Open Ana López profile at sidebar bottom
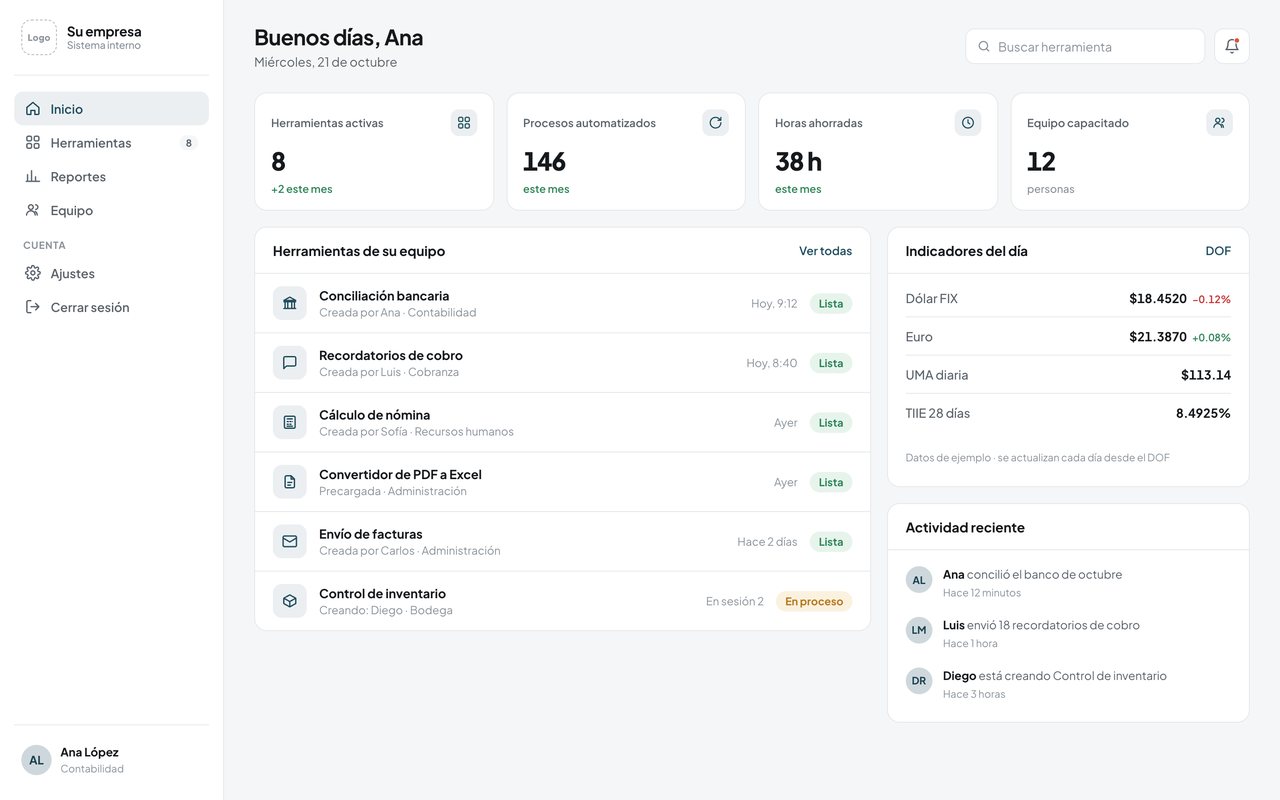The width and height of the screenshot is (1280, 800). coord(111,760)
